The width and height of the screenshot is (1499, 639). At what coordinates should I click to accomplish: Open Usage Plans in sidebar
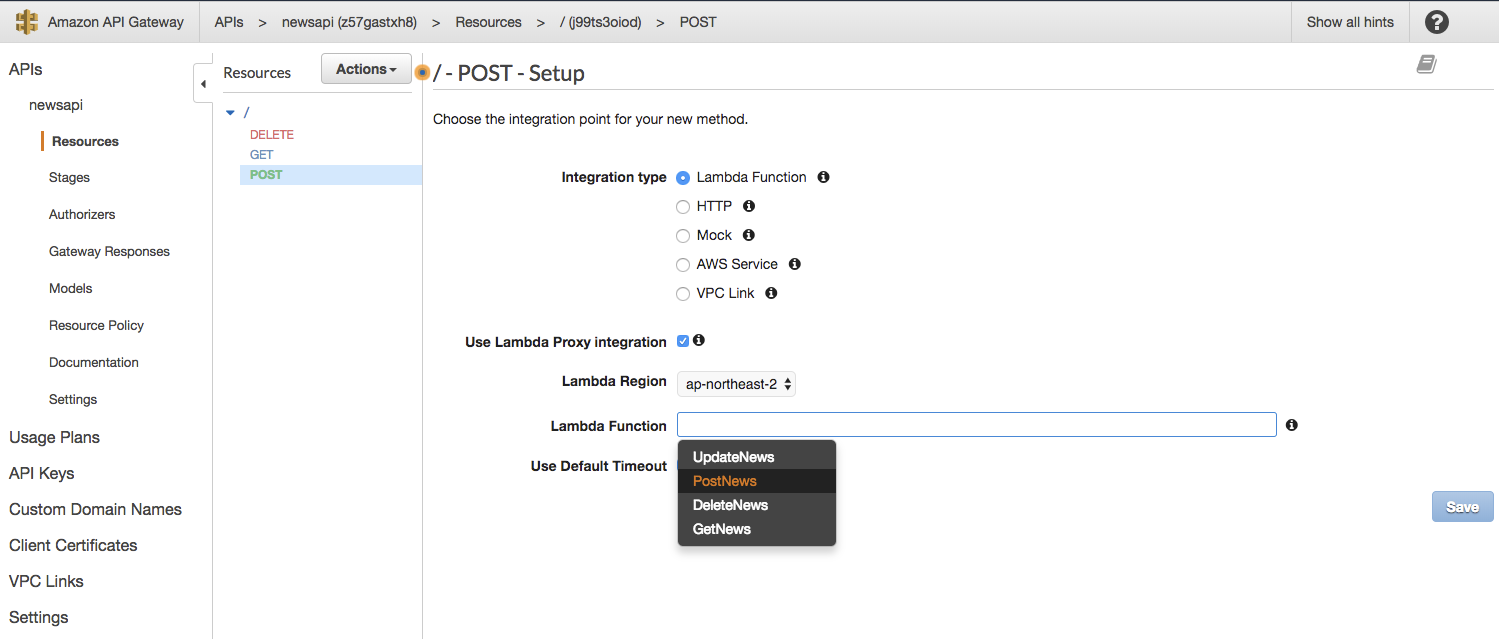coord(54,437)
